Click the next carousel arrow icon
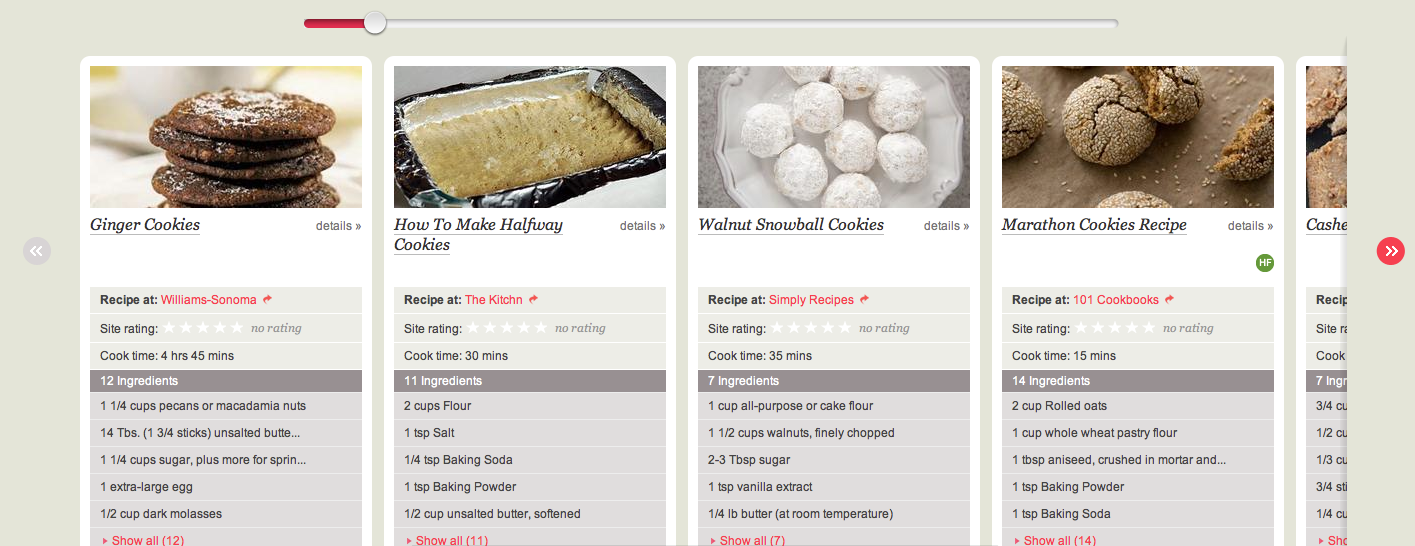This screenshot has height=546, width=1415. 1391,251
